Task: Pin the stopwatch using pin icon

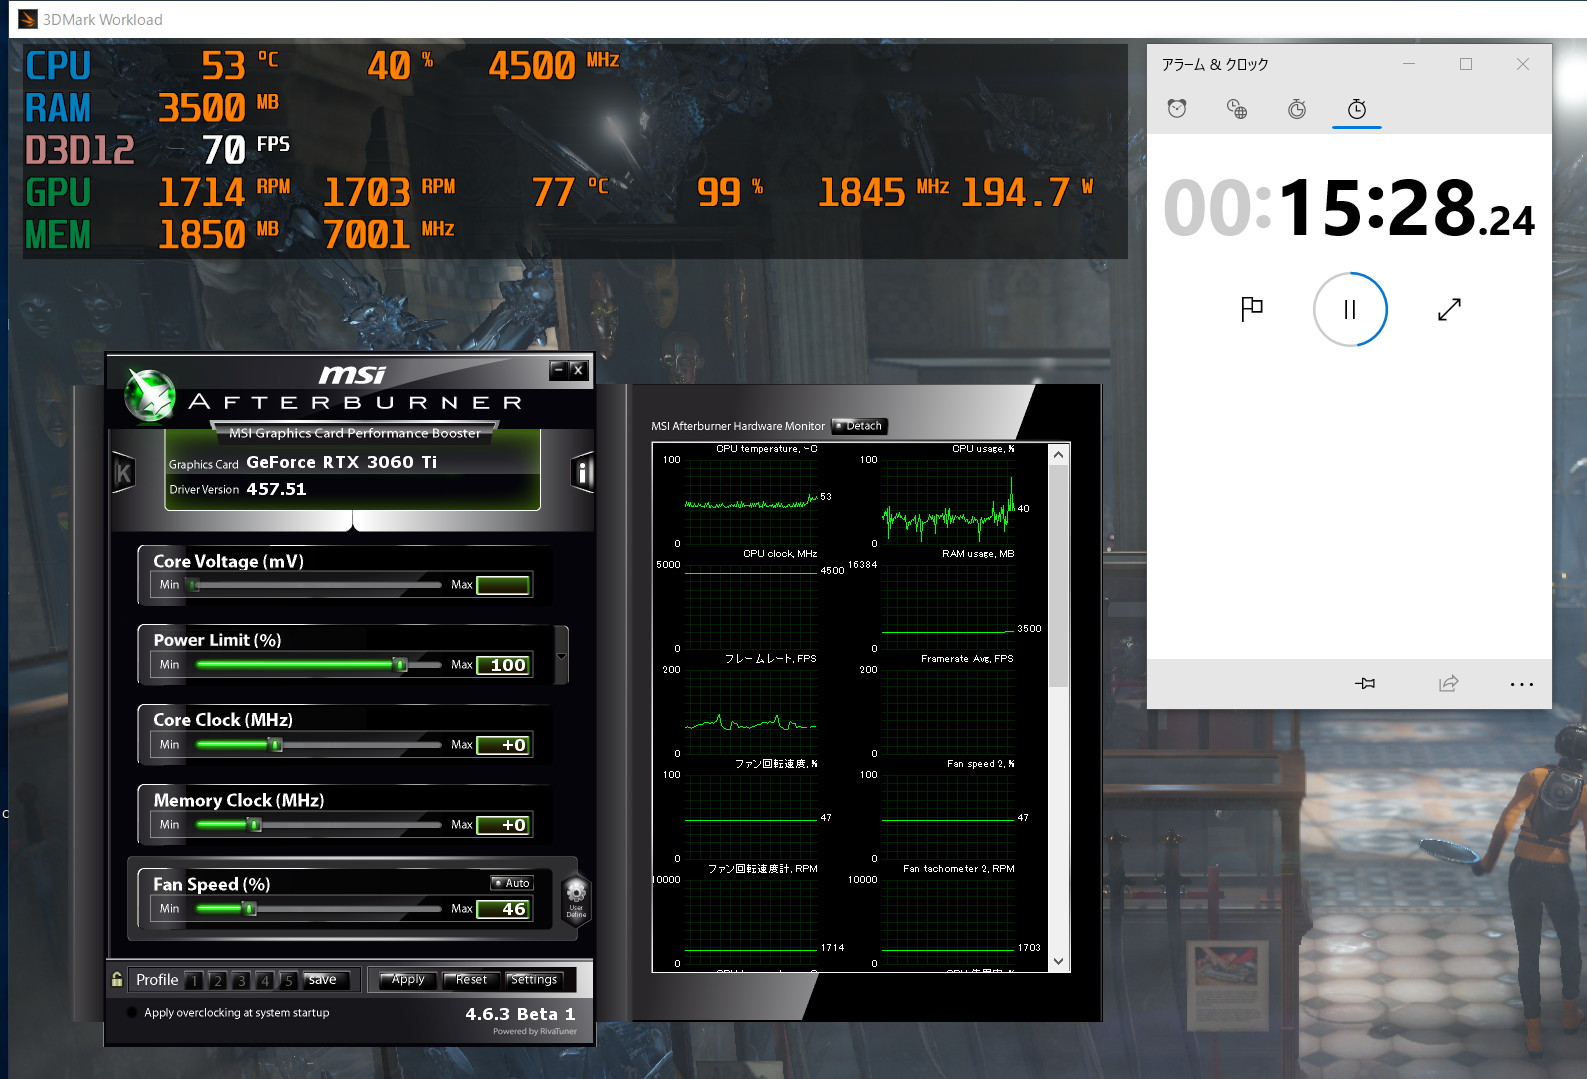Action: tap(1365, 684)
